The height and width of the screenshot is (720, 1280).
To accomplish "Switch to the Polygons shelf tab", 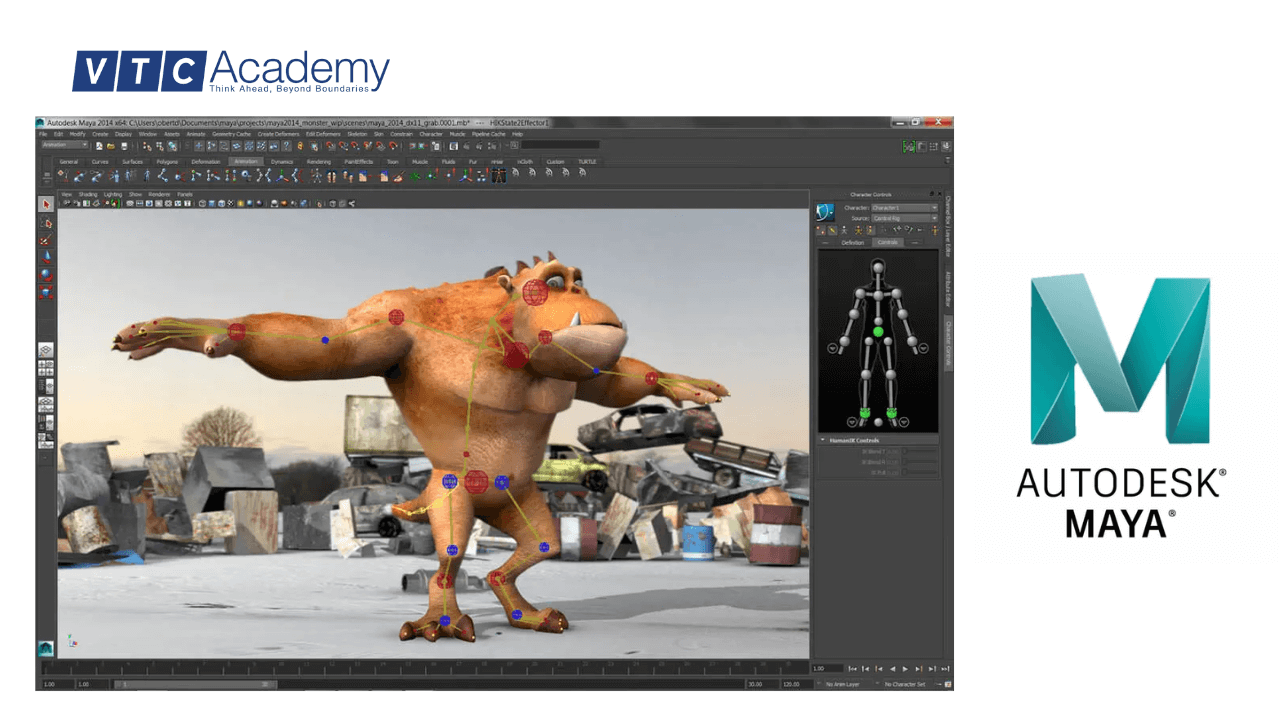I will pyautogui.click(x=166, y=161).
